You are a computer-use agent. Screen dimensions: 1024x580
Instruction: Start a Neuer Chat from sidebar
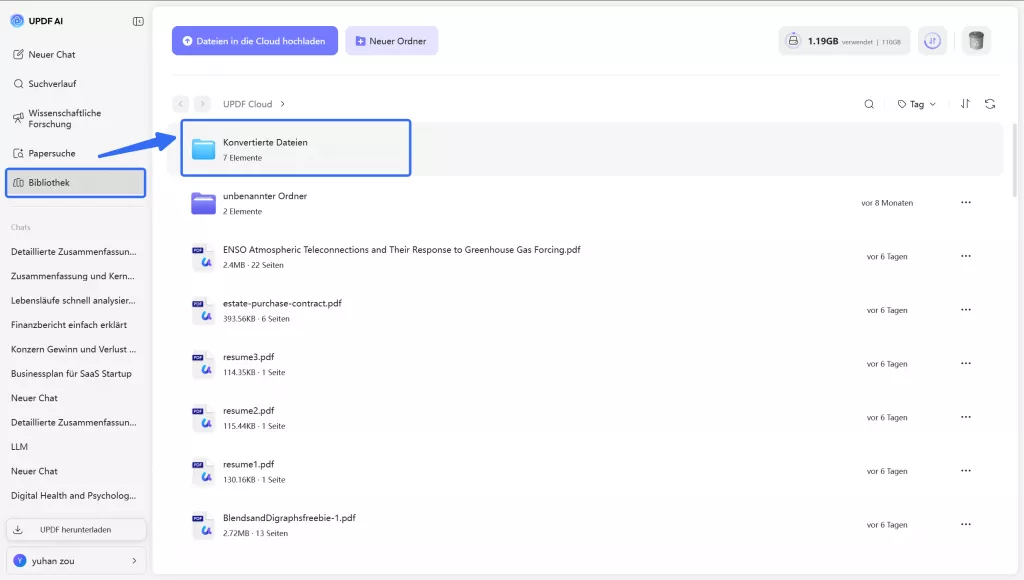pyautogui.click(x=52, y=54)
